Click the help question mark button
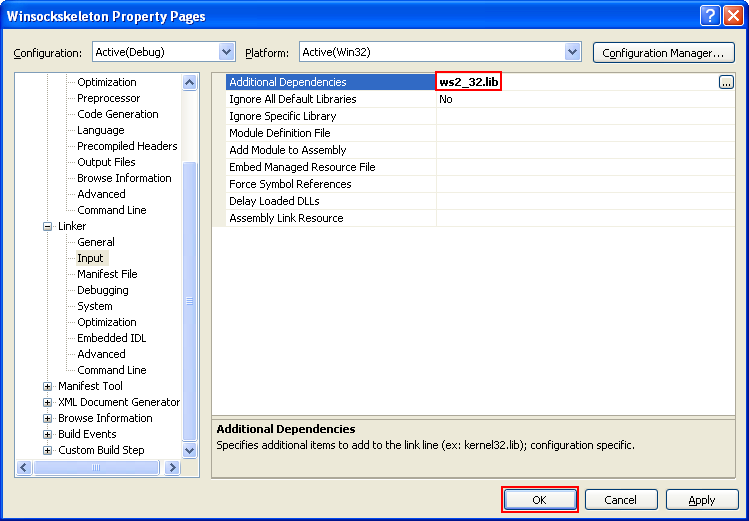 click(710, 16)
